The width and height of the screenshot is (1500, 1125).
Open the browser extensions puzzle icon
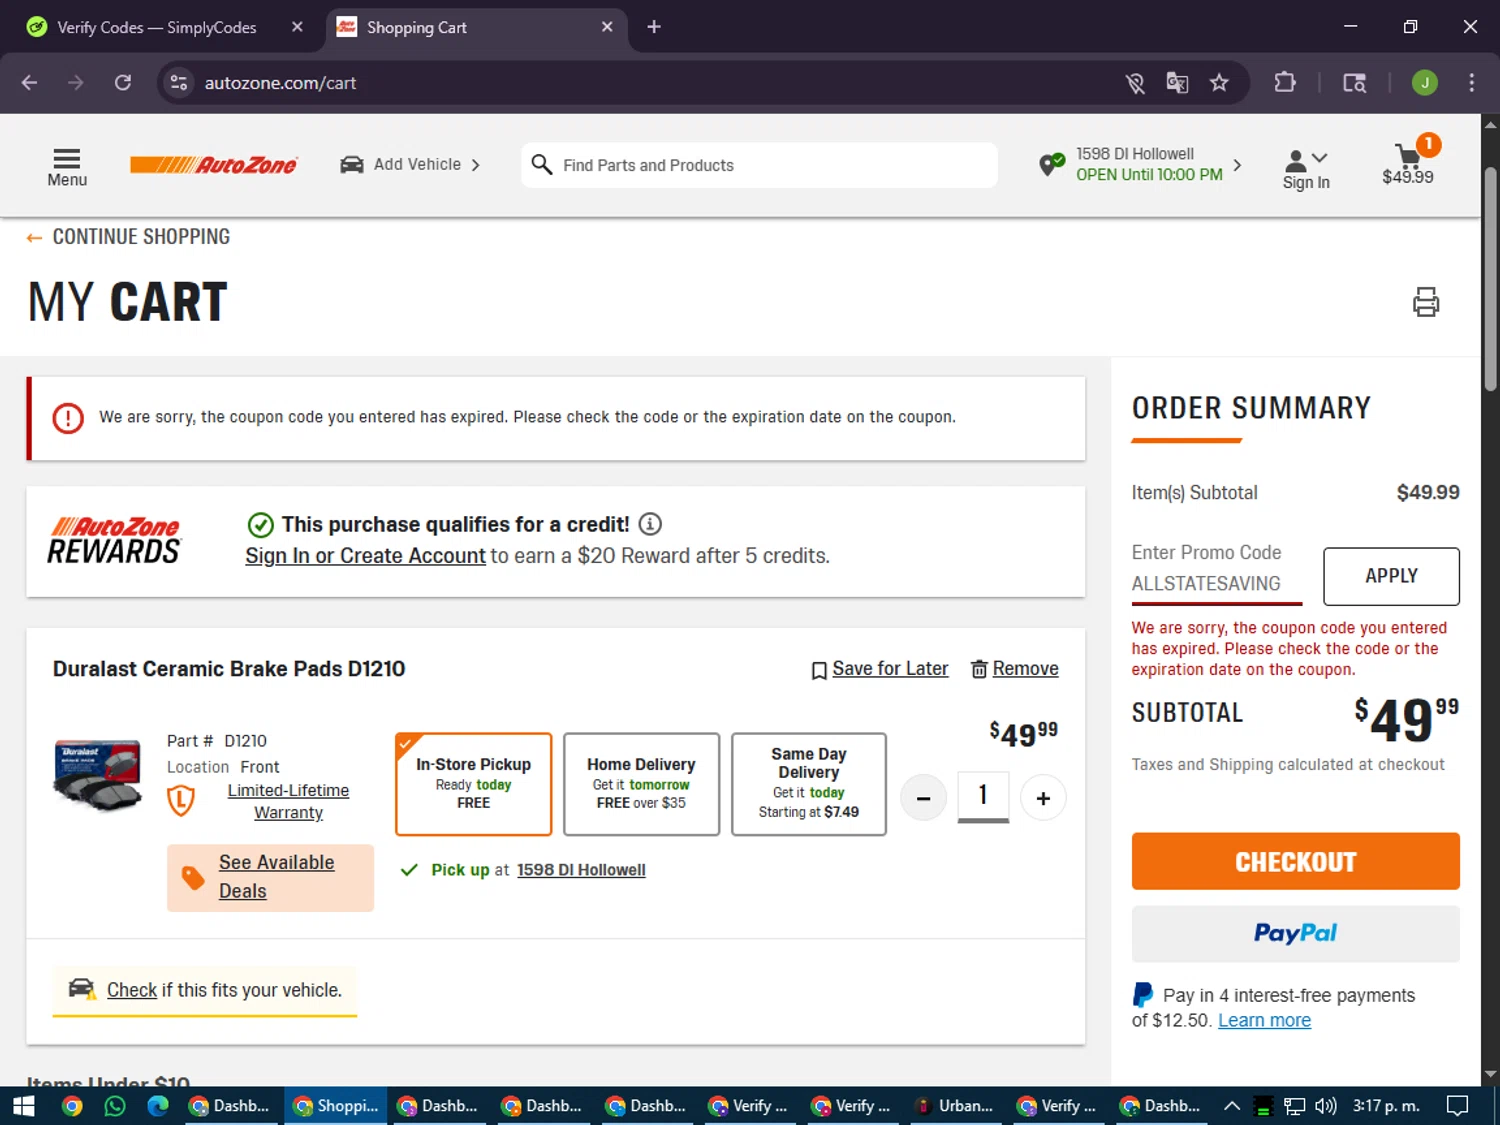click(x=1285, y=83)
